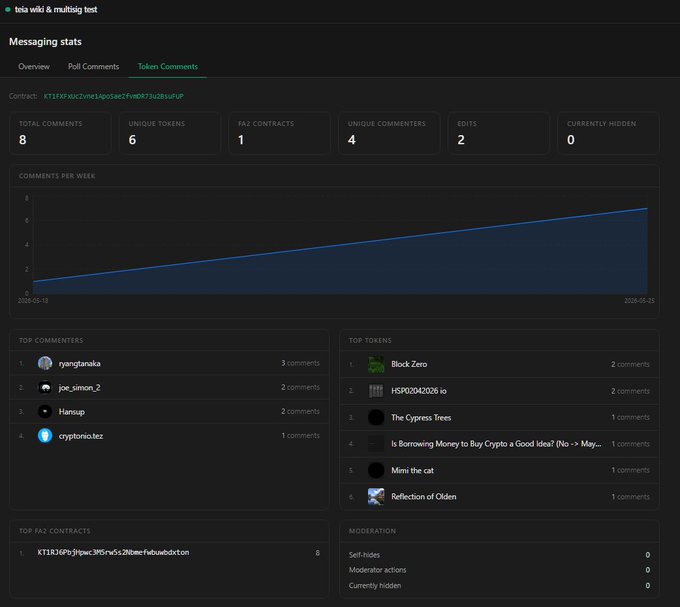
Task: Open the Is Borrowing Money token thumbnail
Action: [376, 444]
